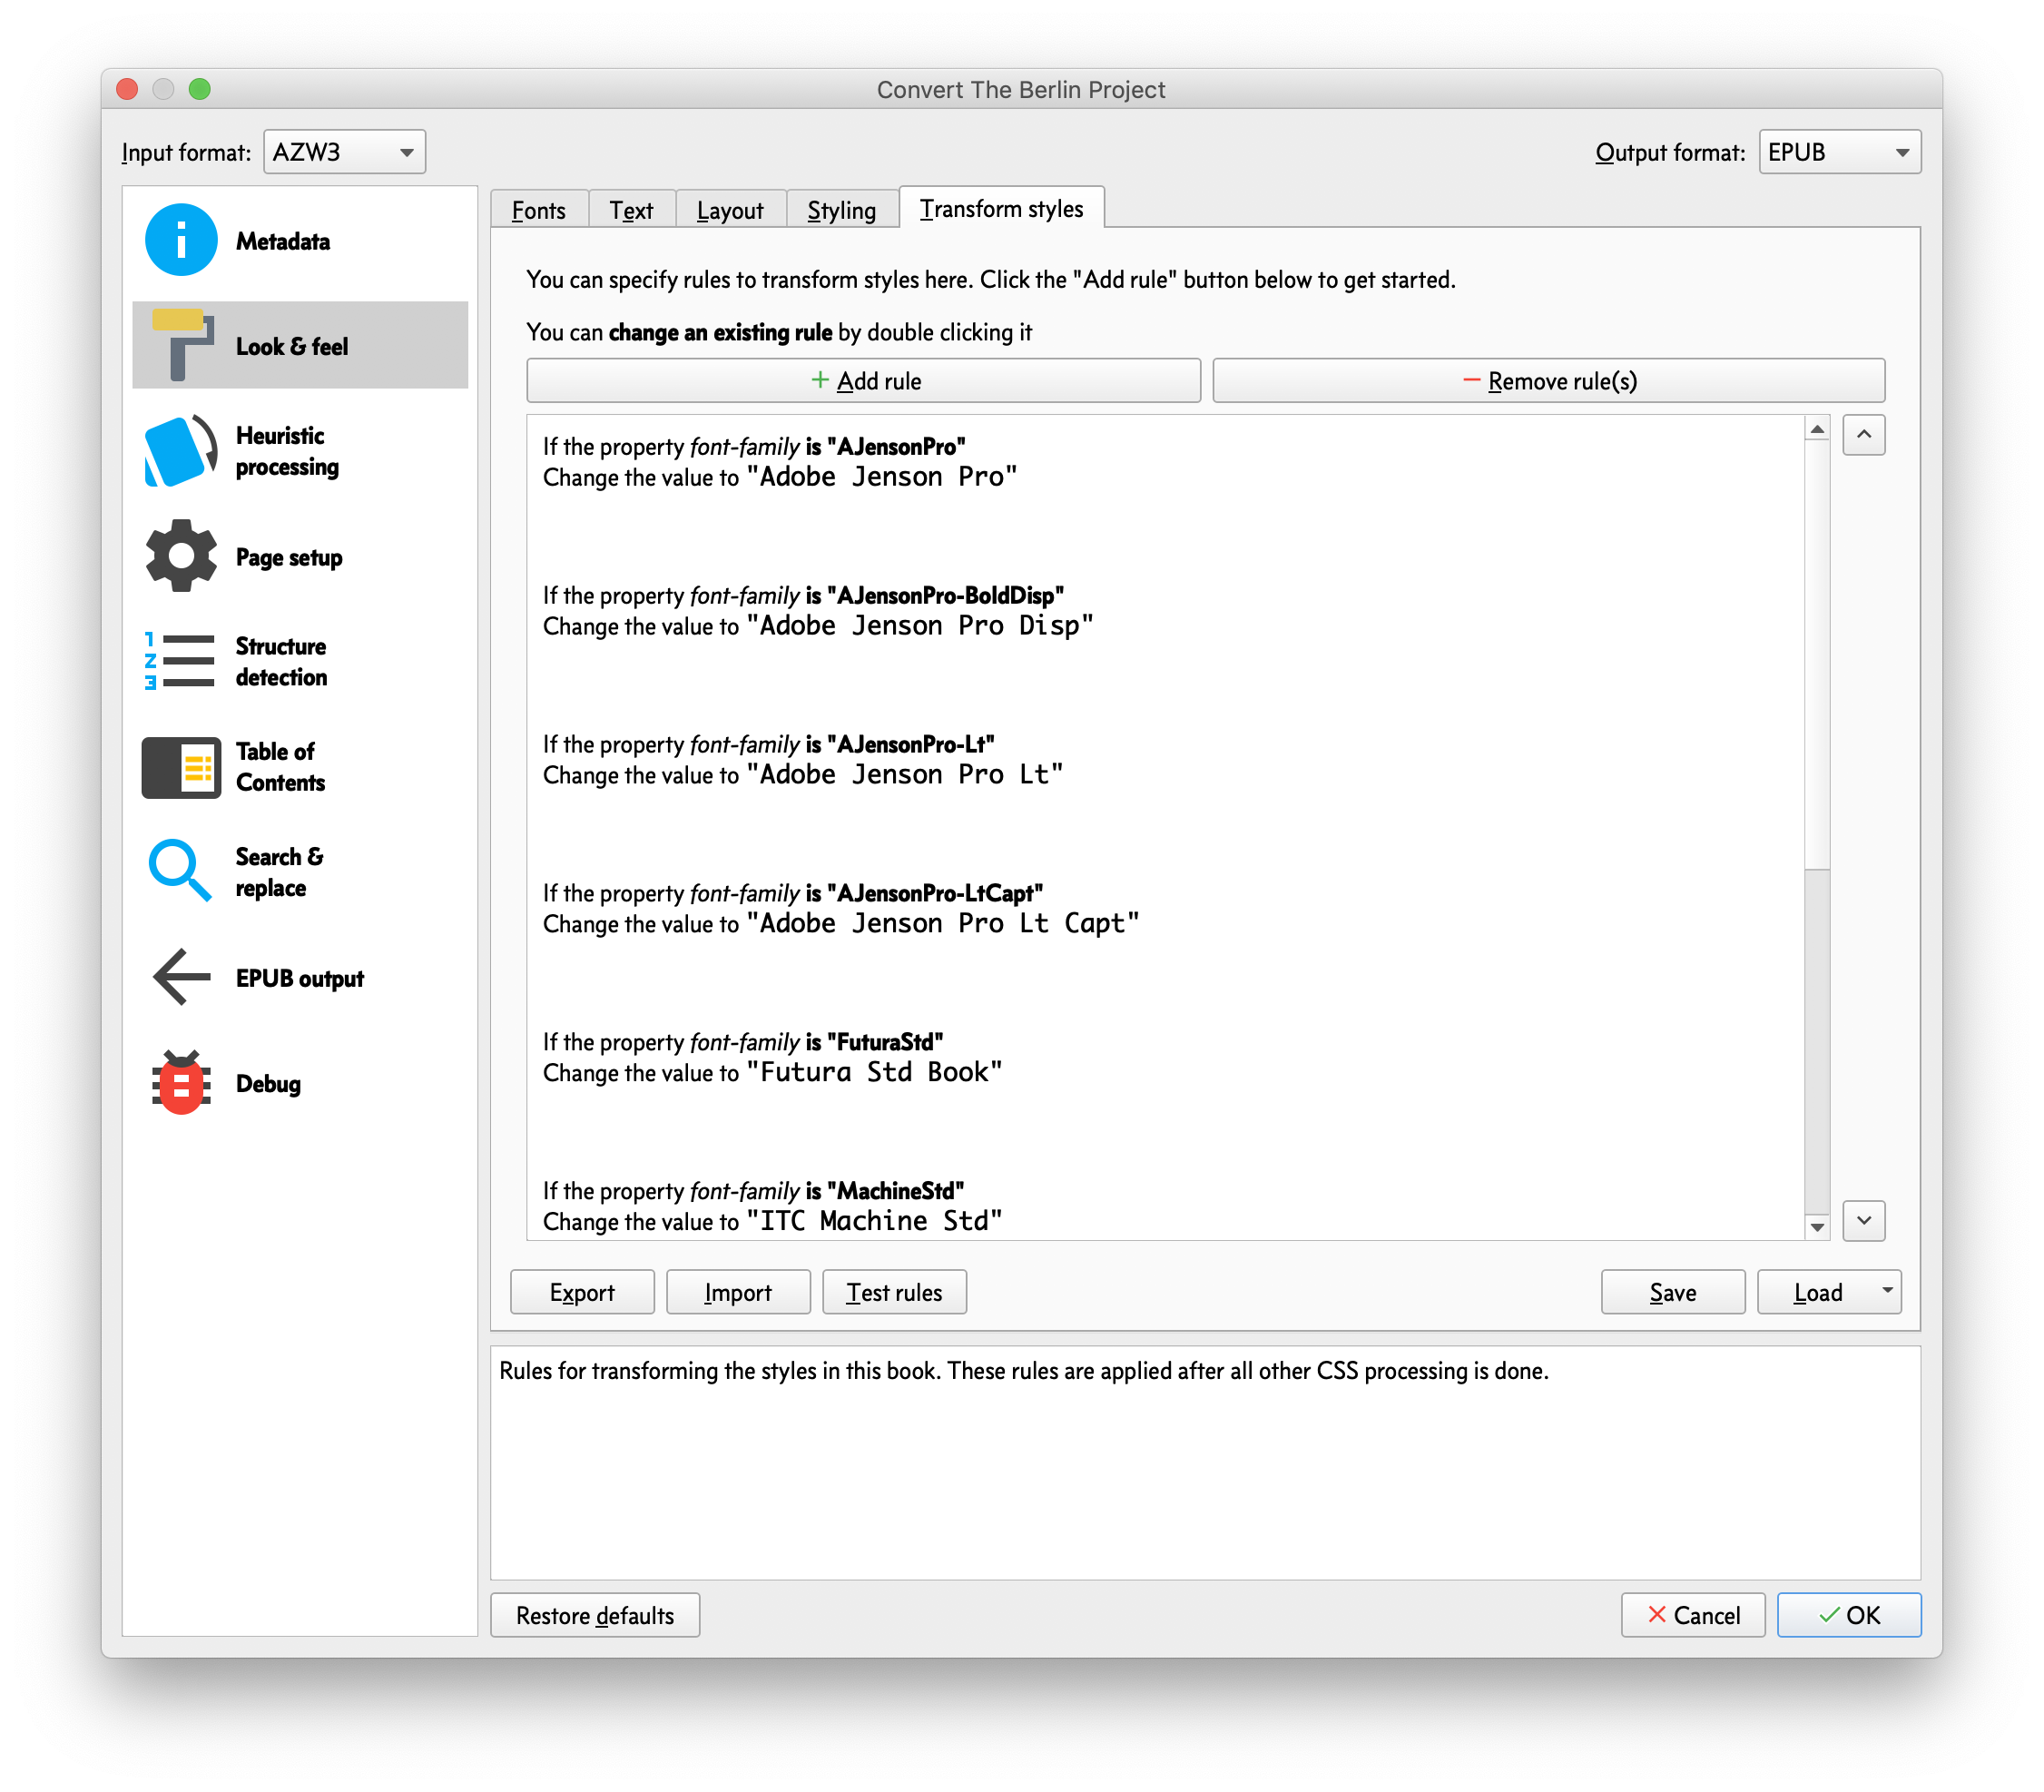Switch to the Styling tab
Viewport: 2044px width, 1792px height.
tap(841, 210)
